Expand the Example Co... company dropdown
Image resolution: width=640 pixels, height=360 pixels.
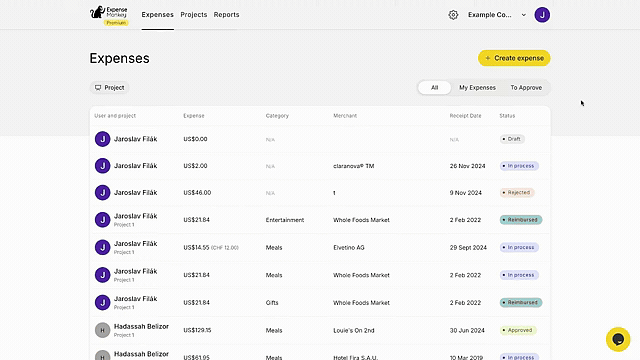tap(497, 15)
